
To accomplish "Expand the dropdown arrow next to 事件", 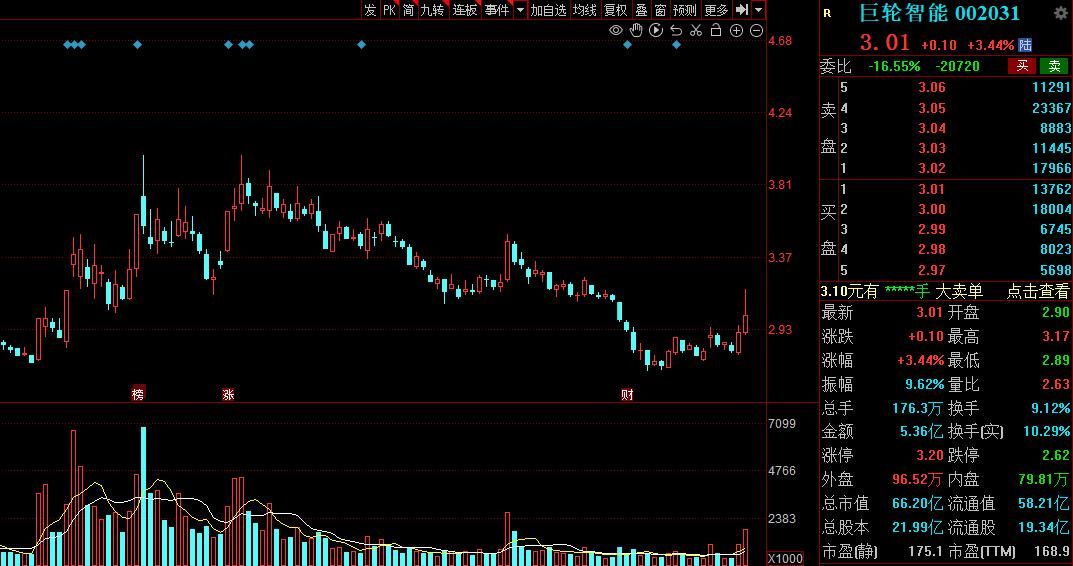I will coord(520,10).
